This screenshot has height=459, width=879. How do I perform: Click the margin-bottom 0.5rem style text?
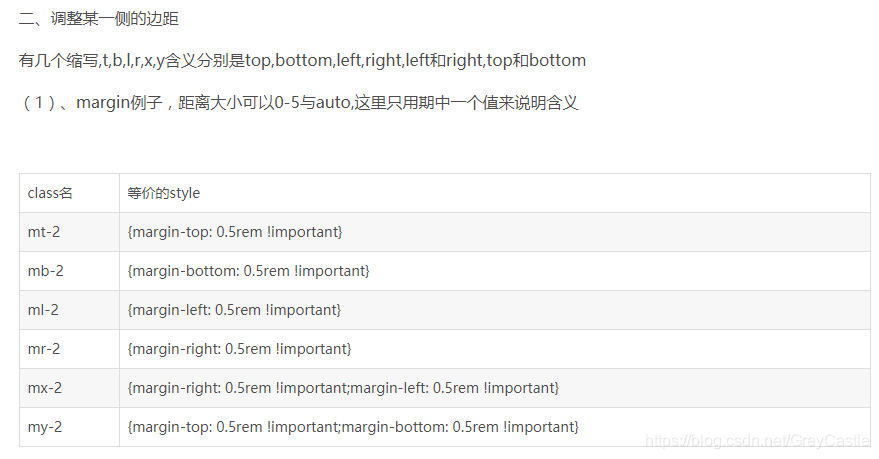(248, 271)
